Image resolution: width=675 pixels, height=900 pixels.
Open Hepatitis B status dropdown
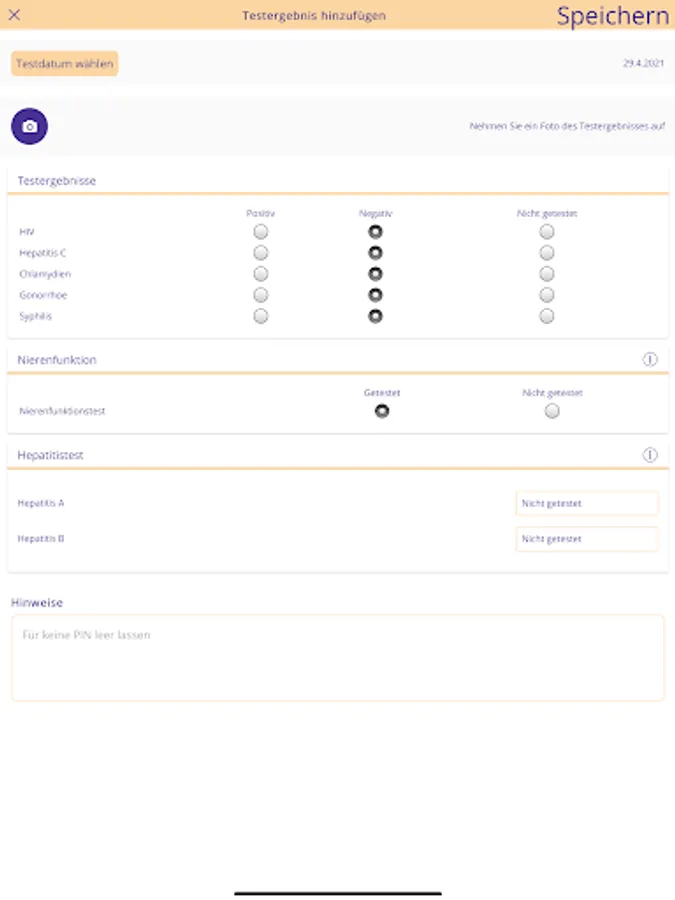tap(587, 539)
